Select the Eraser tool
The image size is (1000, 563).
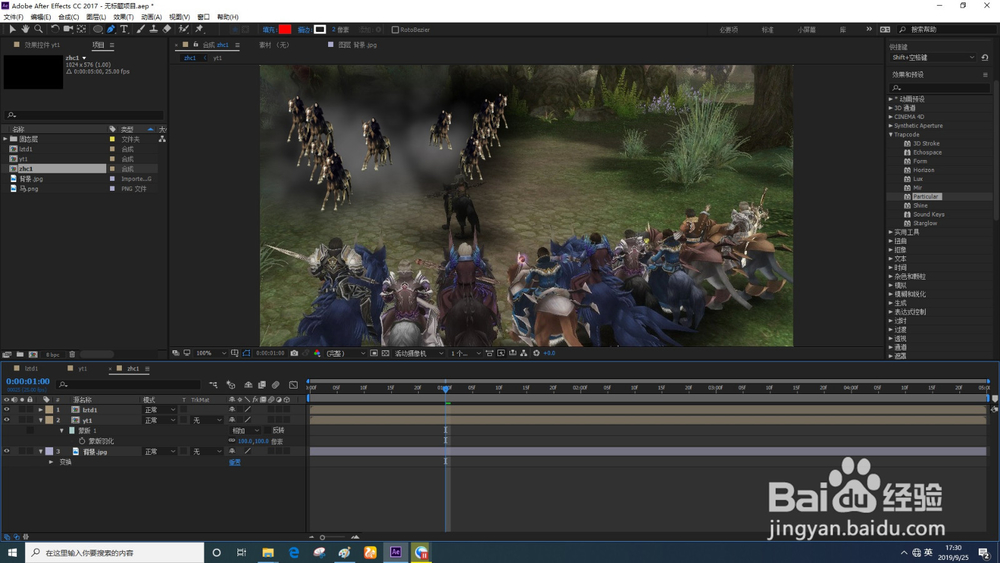point(167,29)
